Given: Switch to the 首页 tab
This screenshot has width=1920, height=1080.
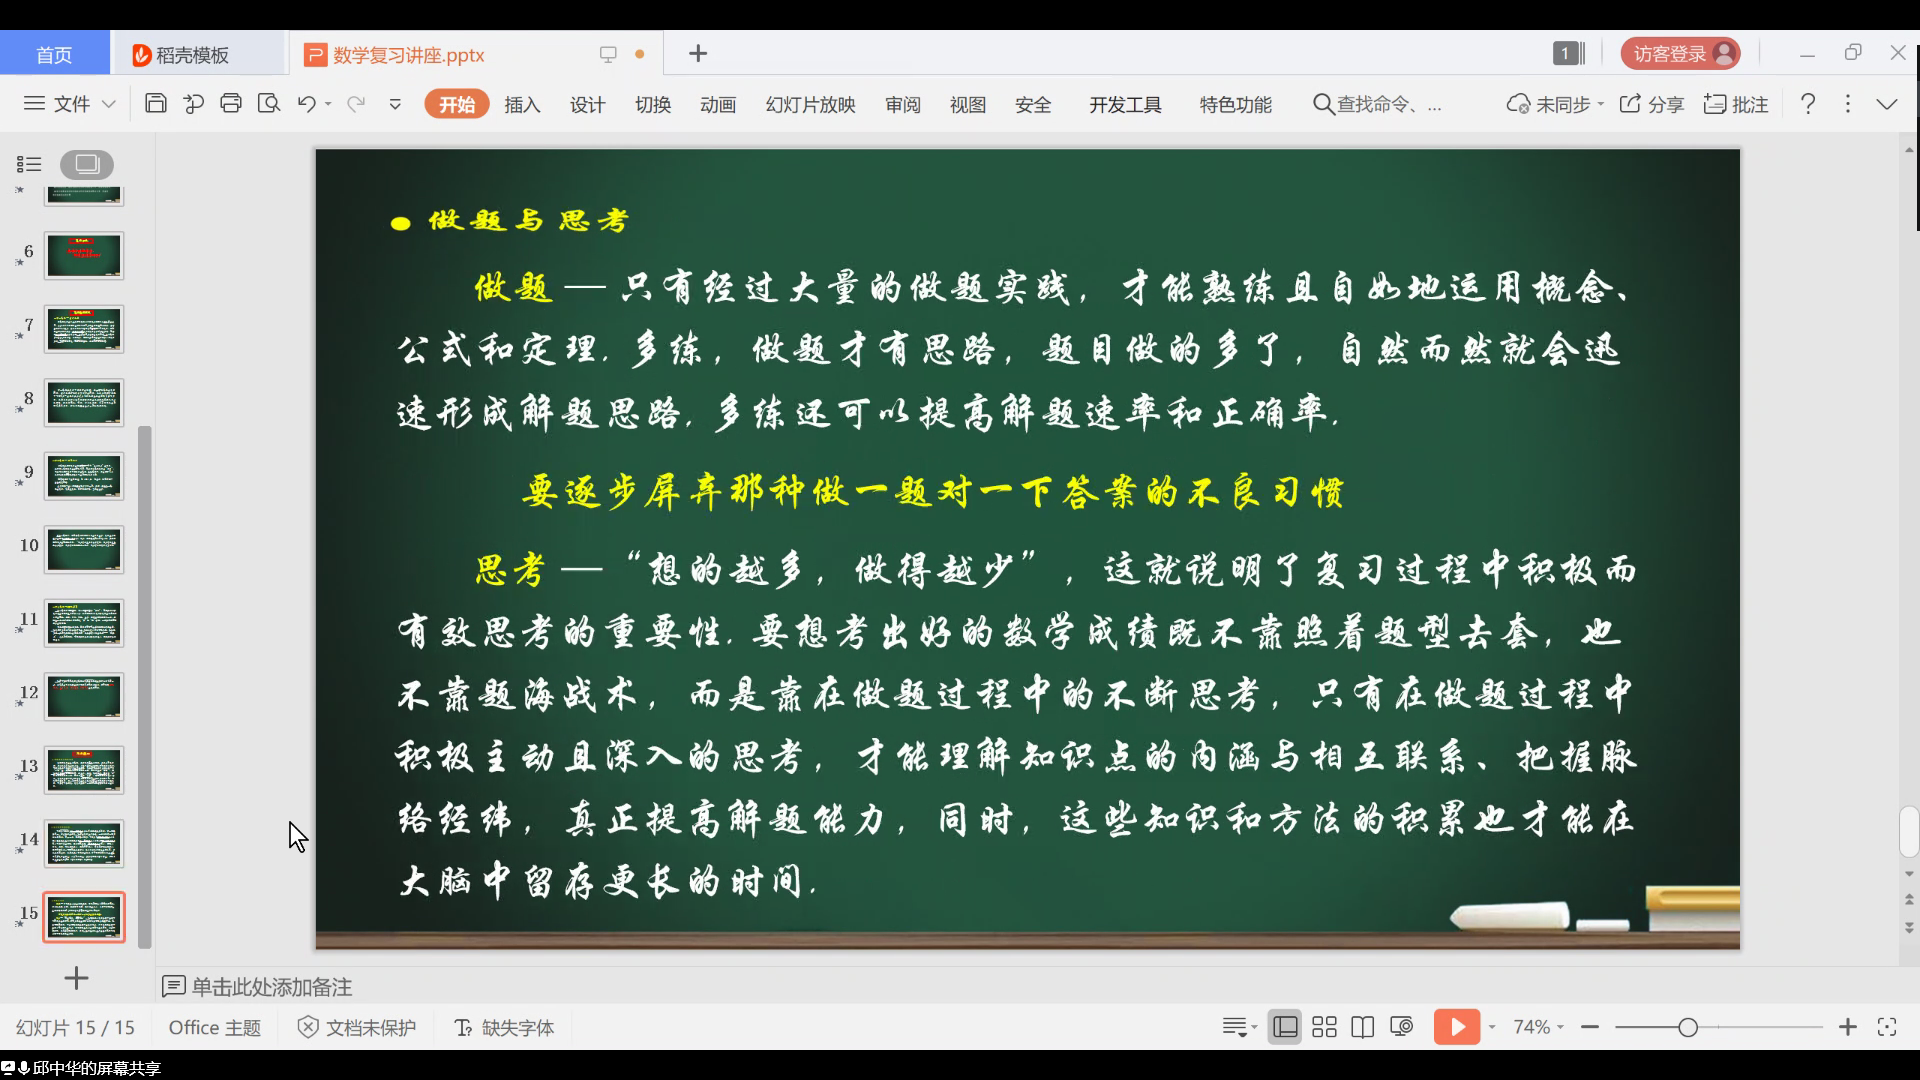Looking at the screenshot, I should point(55,53).
